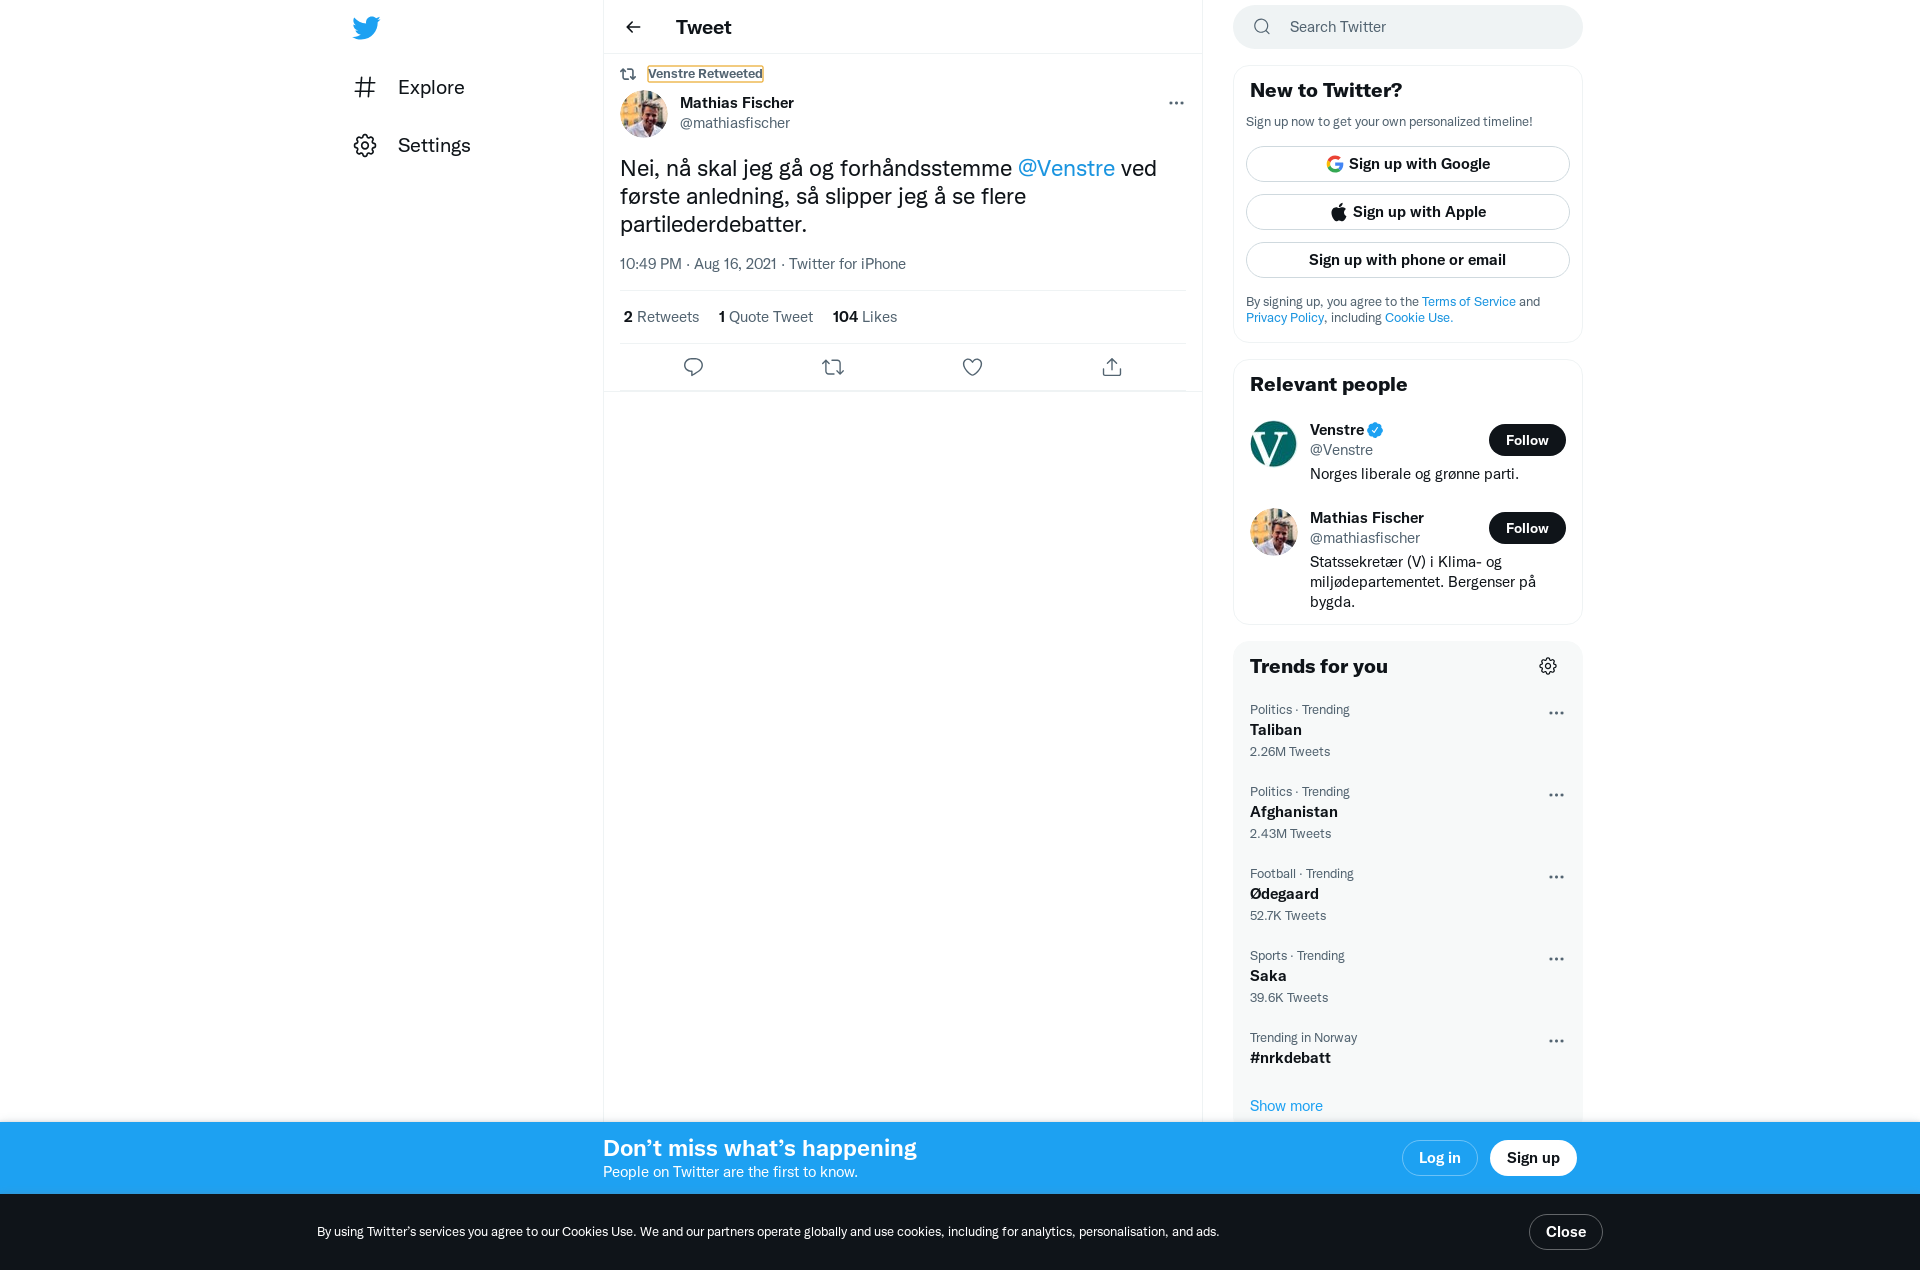
Task: Go back using the arrow icon
Action: click(x=633, y=27)
